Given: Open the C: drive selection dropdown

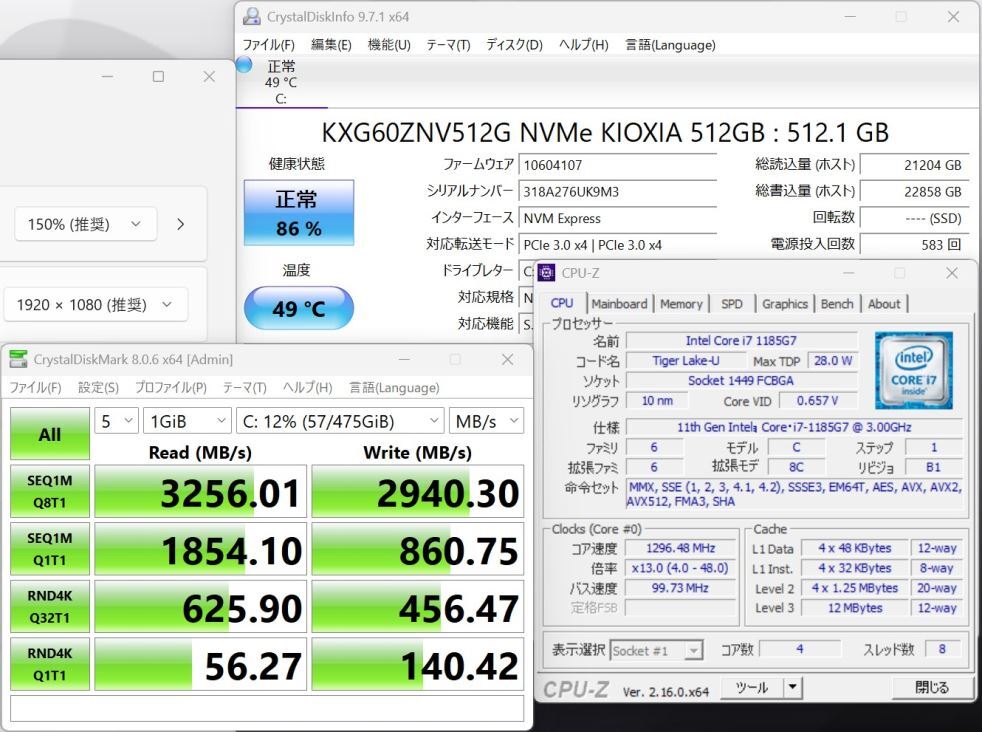Looking at the screenshot, I should tap(340, 421).
